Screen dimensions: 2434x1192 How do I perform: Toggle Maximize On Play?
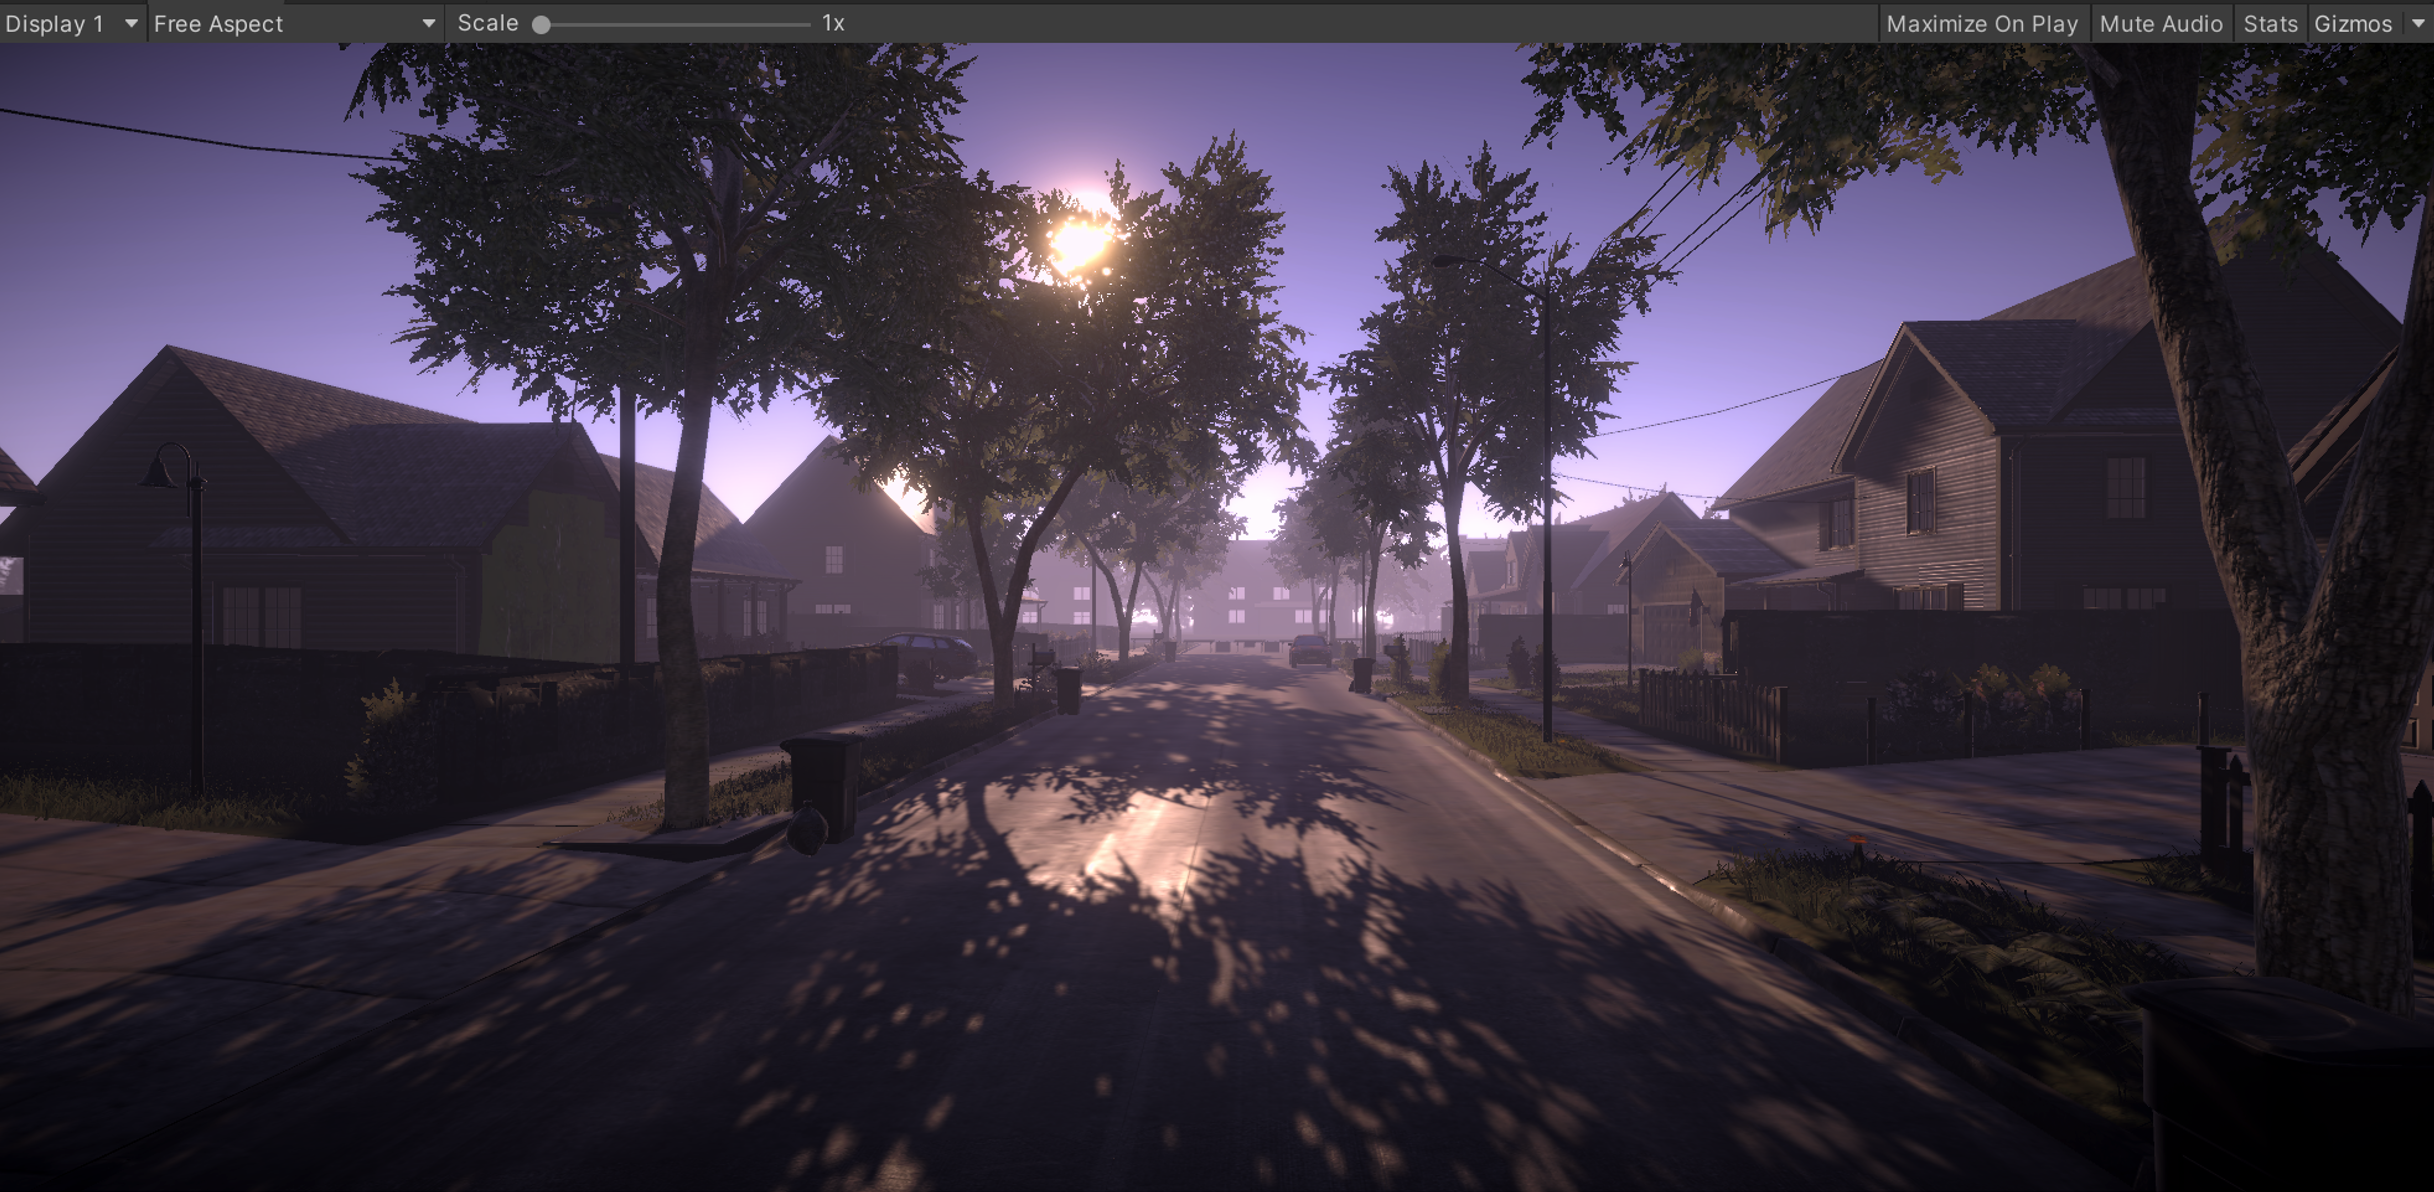tap(1981, 24)
